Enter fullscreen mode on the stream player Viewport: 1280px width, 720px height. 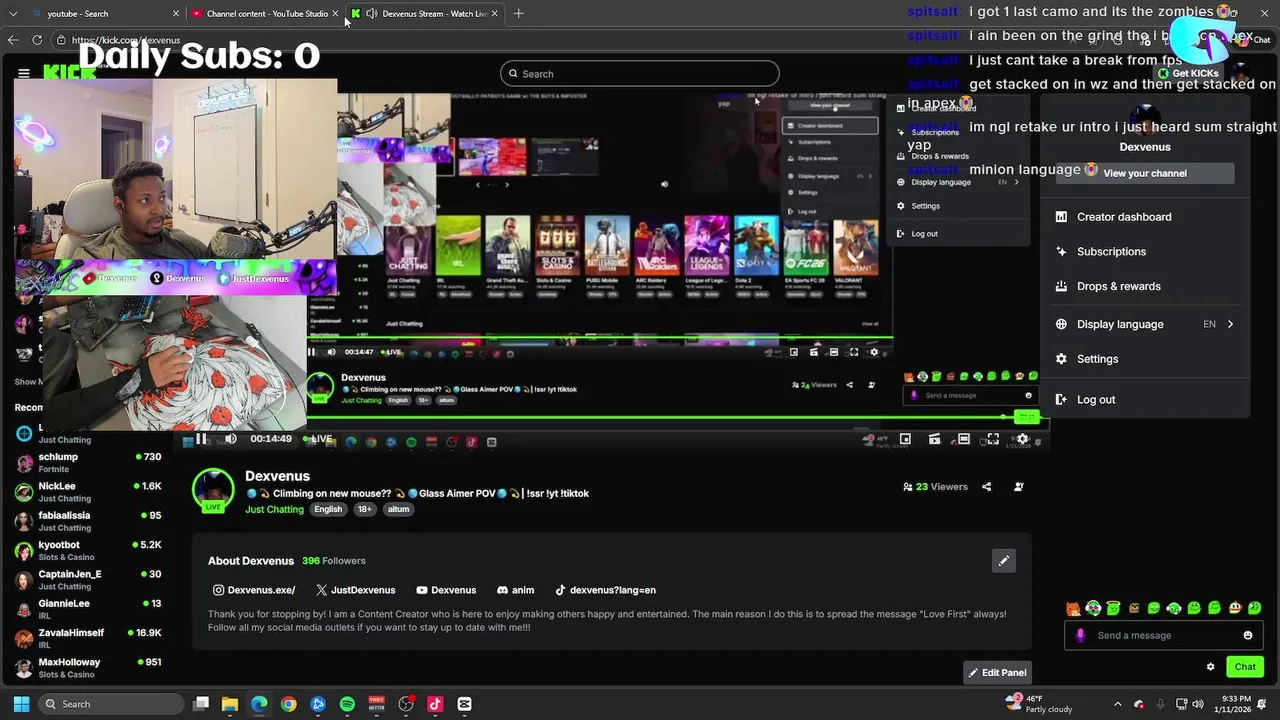click(x=993, y=439)
